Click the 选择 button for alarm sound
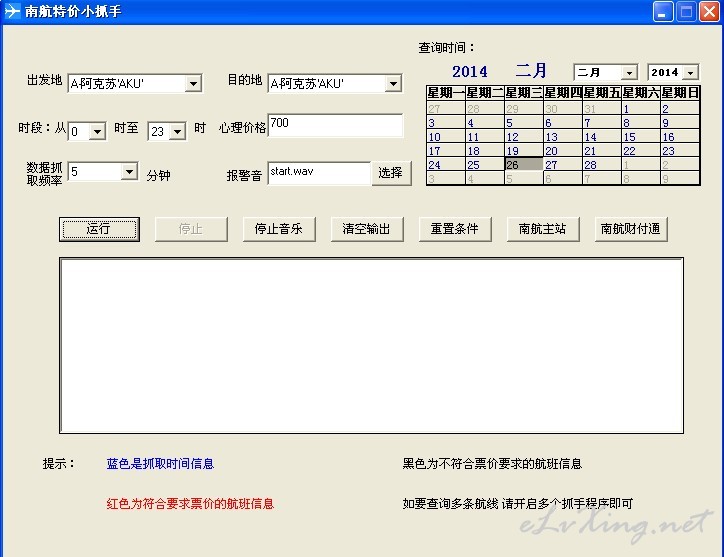The width and height of the screenshot is (724, 557). (391, 173)
